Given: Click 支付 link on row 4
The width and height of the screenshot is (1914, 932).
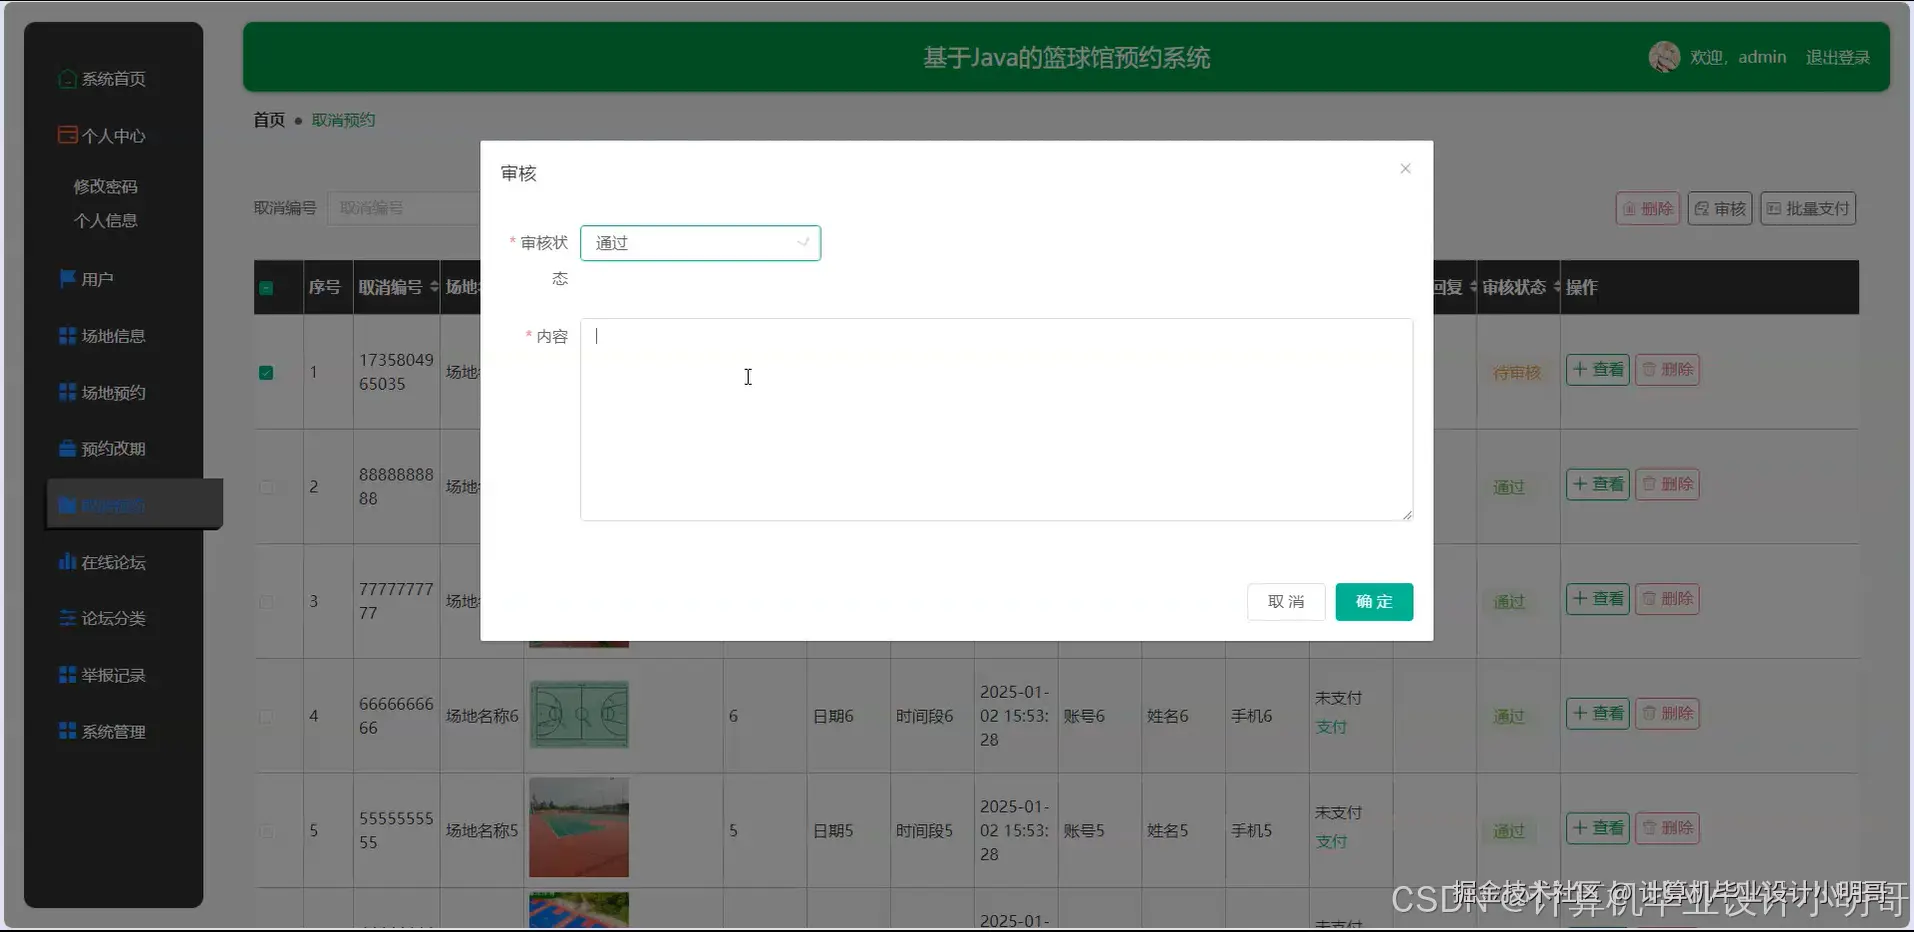Looking at the screenshot, I should pos(1332,728).
